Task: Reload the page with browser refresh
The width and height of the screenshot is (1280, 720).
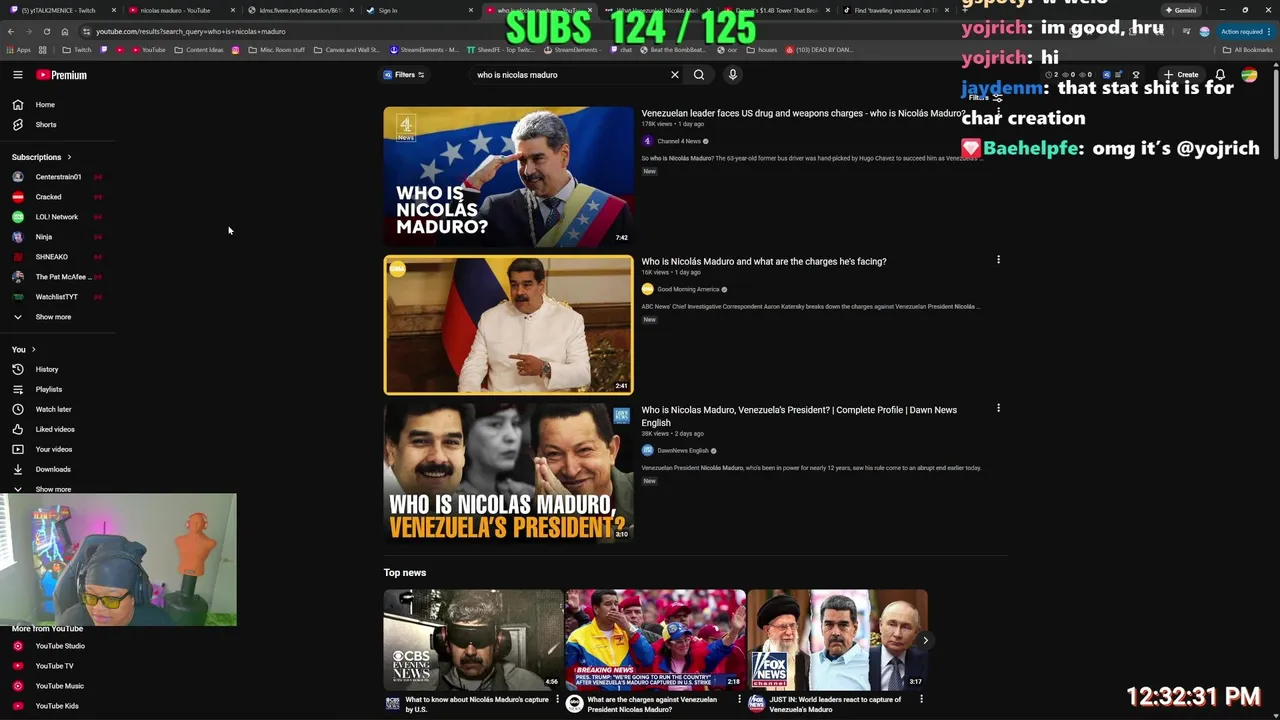Action: (46, 31)
